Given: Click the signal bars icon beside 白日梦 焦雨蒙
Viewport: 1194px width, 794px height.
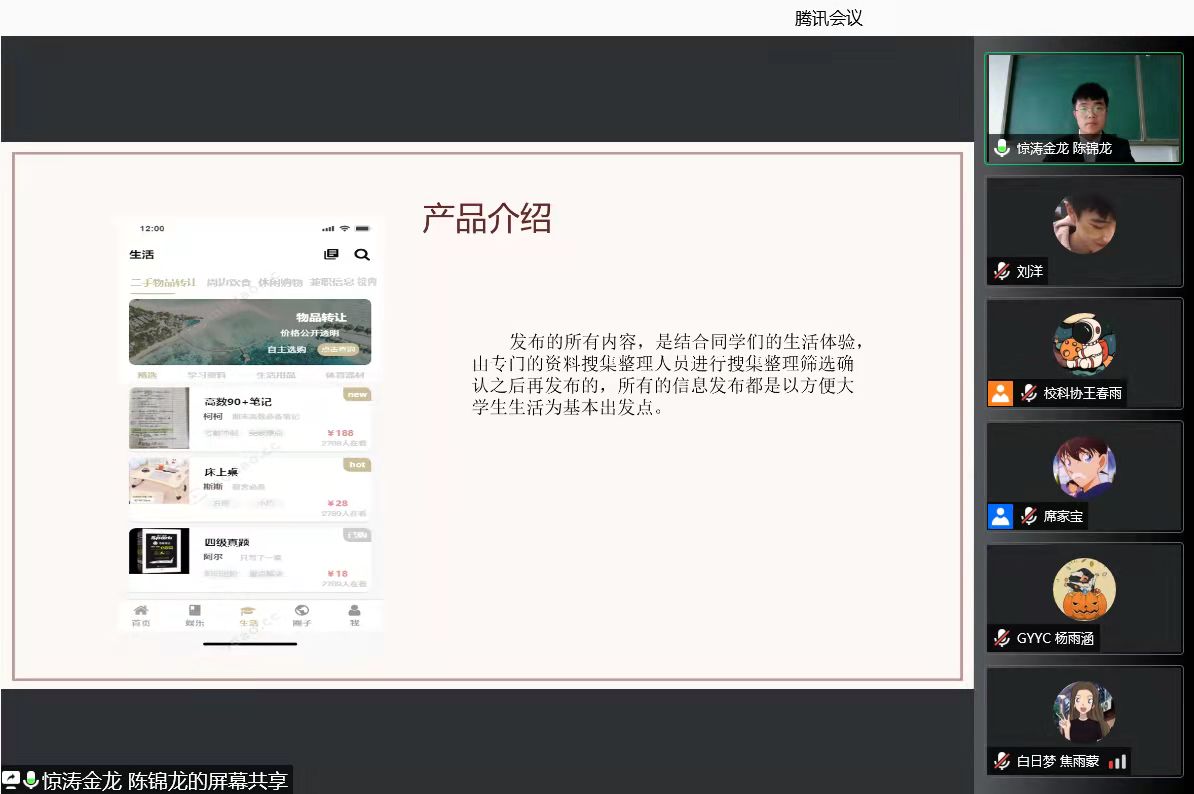Looking at the screenshot, I should (x=1118, y=761).
